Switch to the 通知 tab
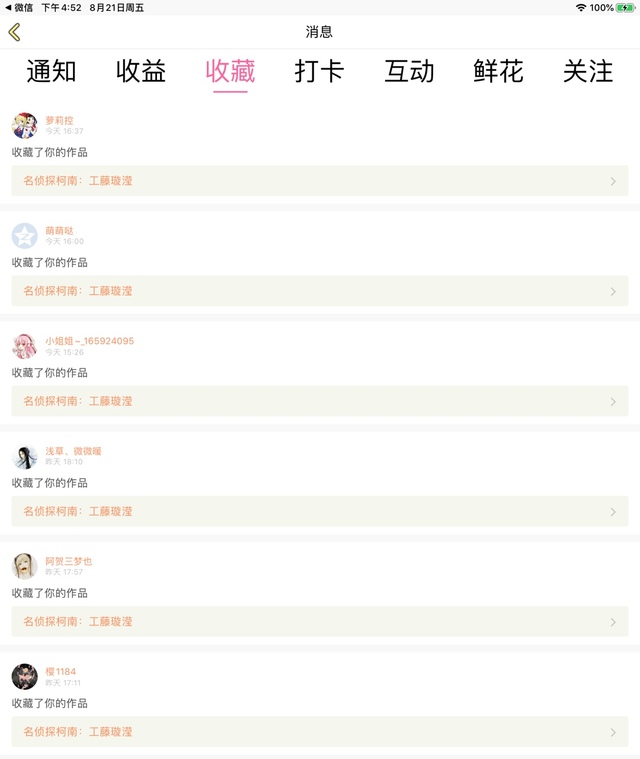Image resolution: width=640 pixels, height=759 pixels. pyautogui.click(x=51, y=71)
